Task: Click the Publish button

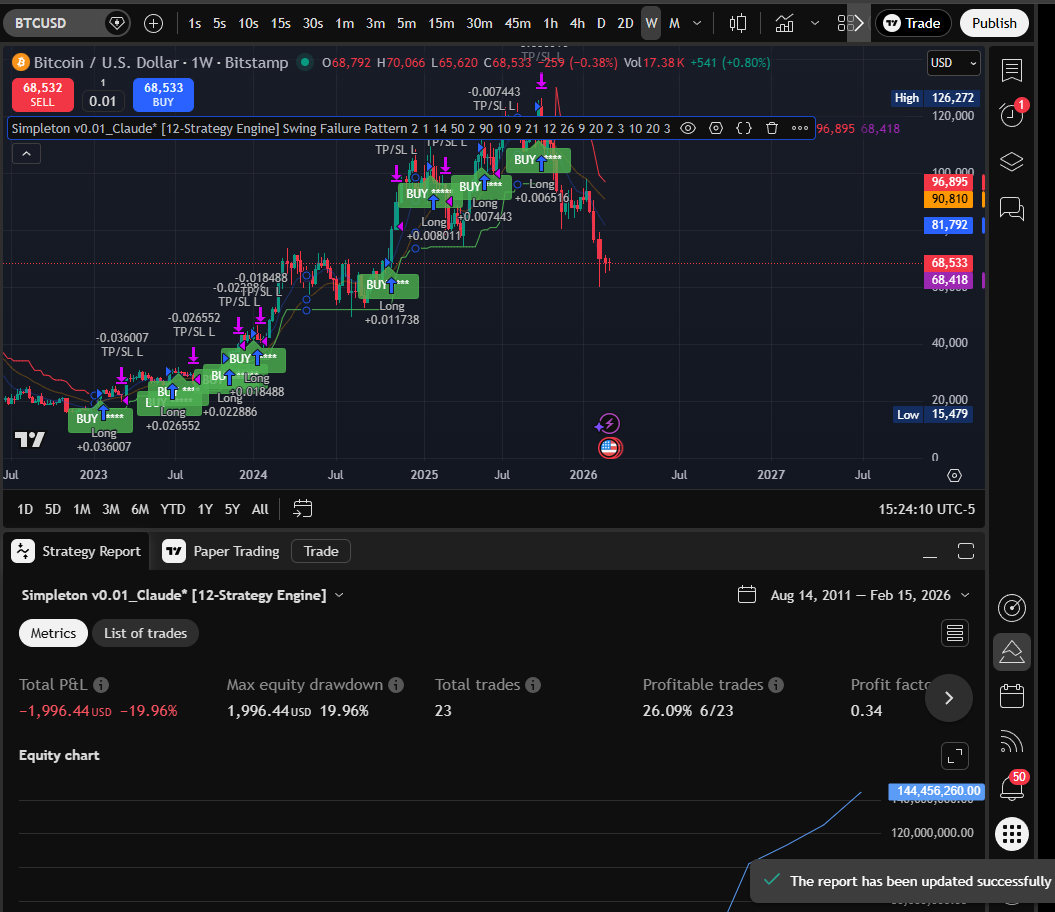Action: (994, 22)
